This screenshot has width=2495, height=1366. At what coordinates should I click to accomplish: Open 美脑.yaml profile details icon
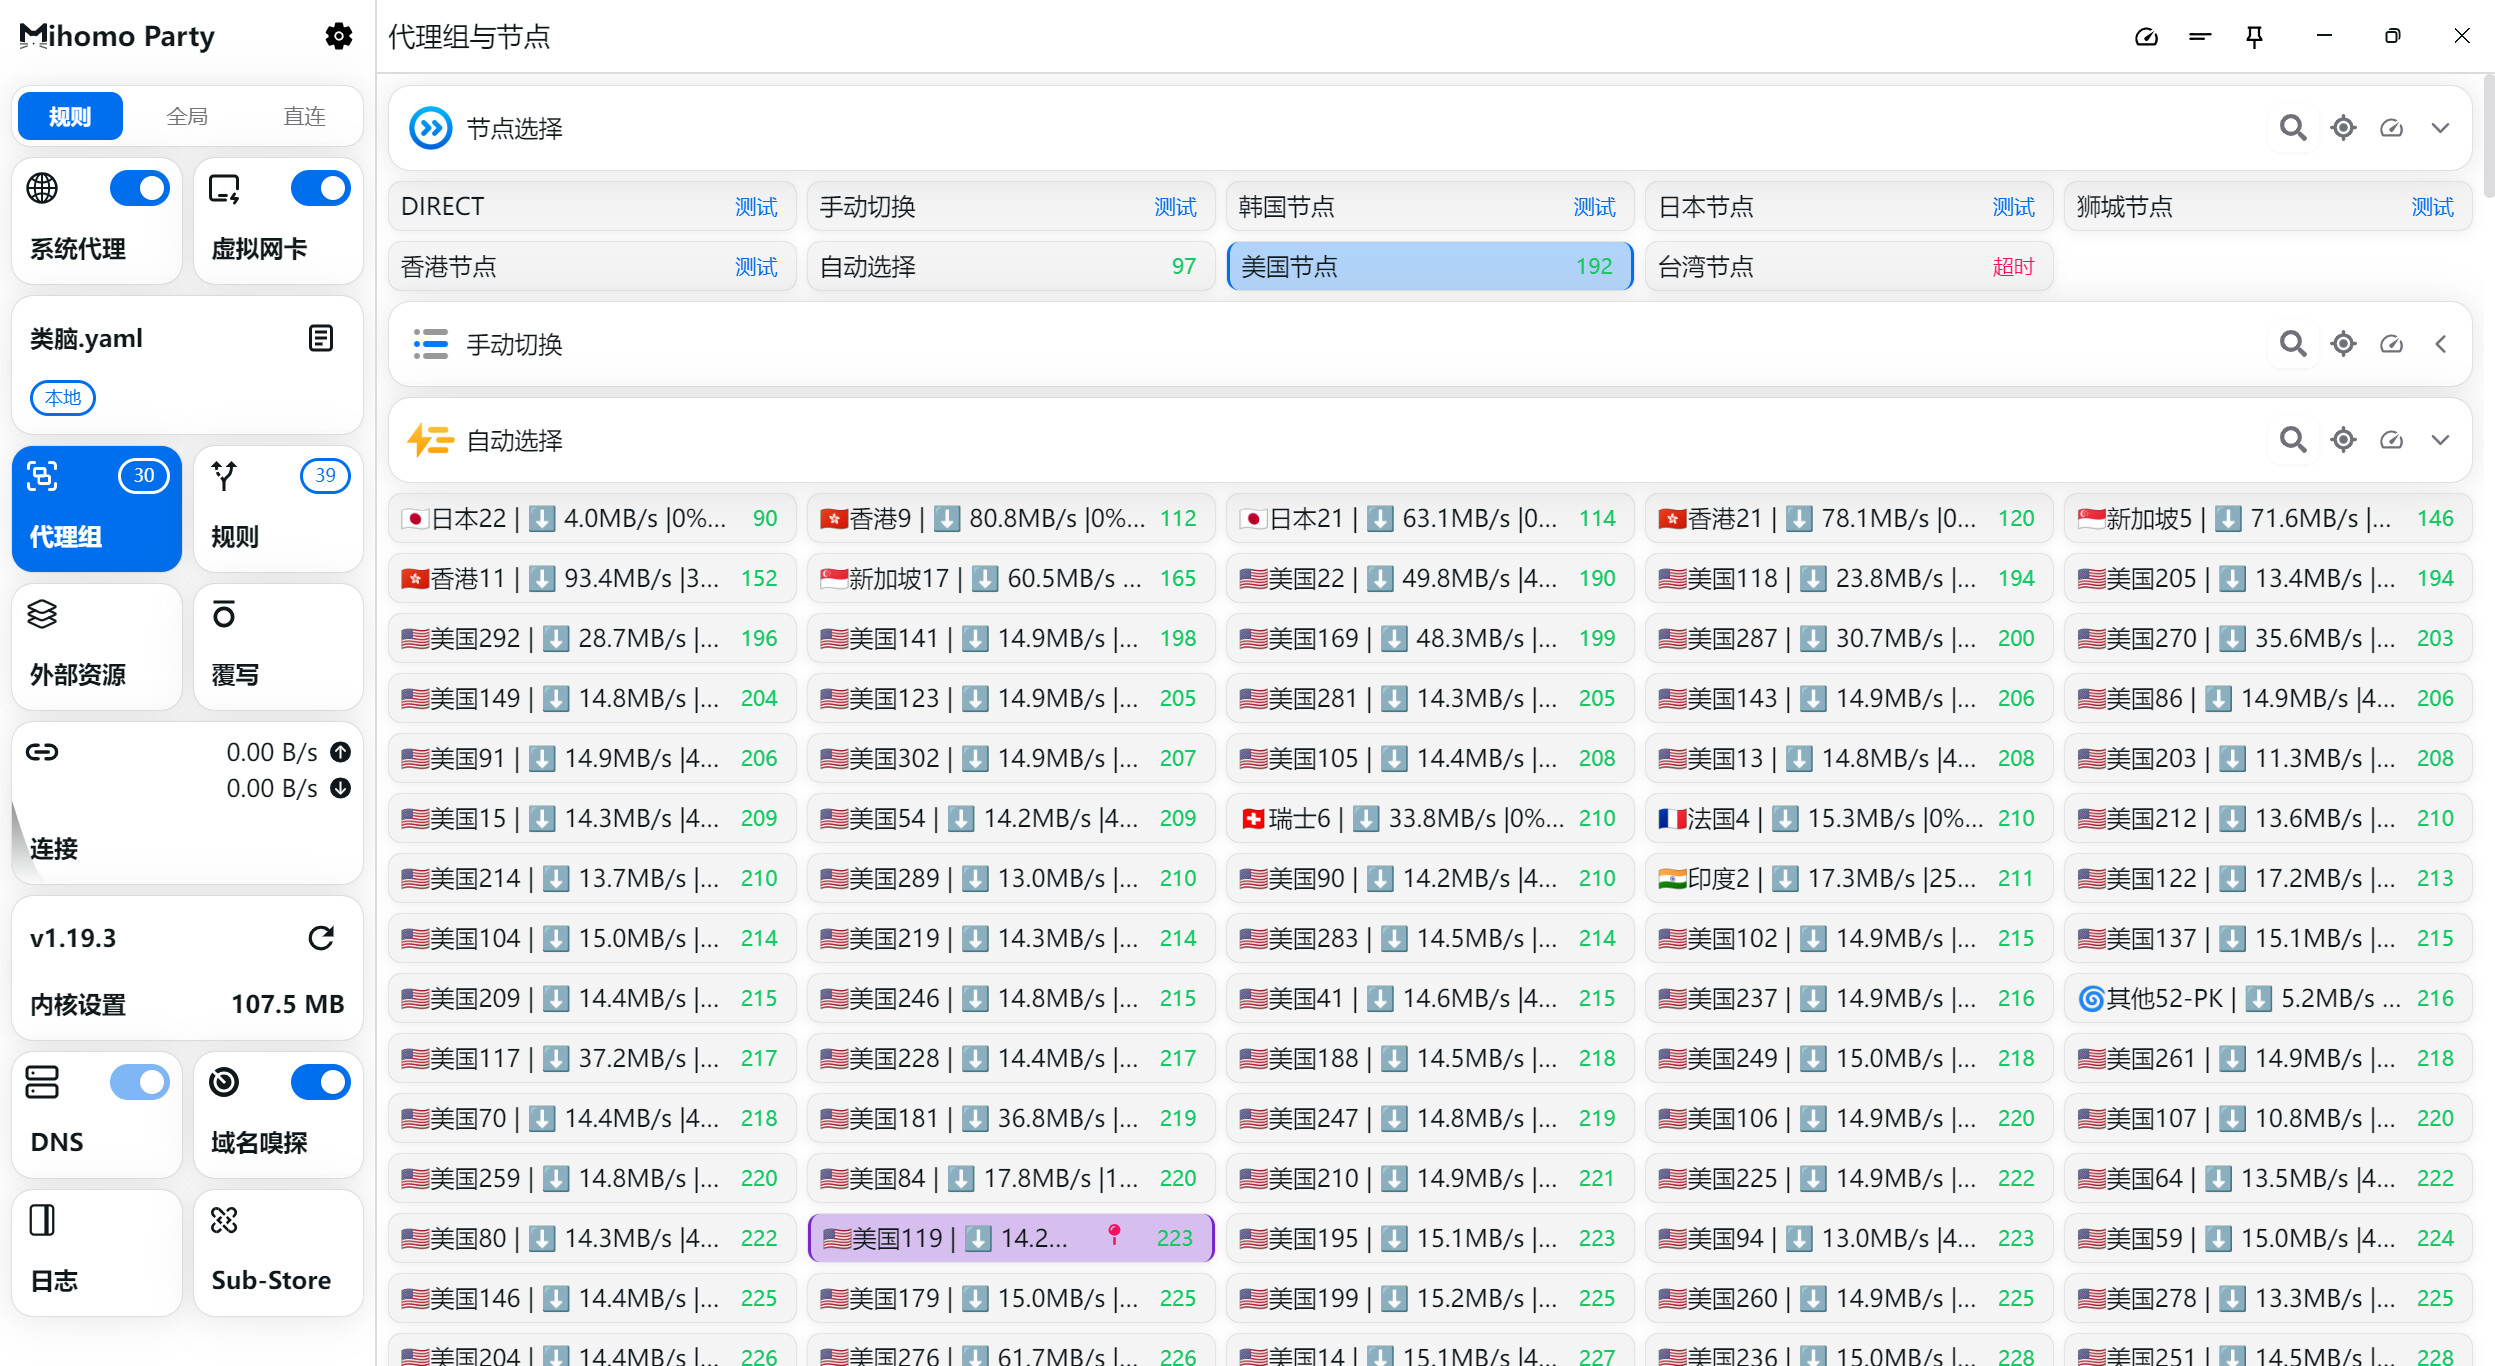tap(321, 338)
